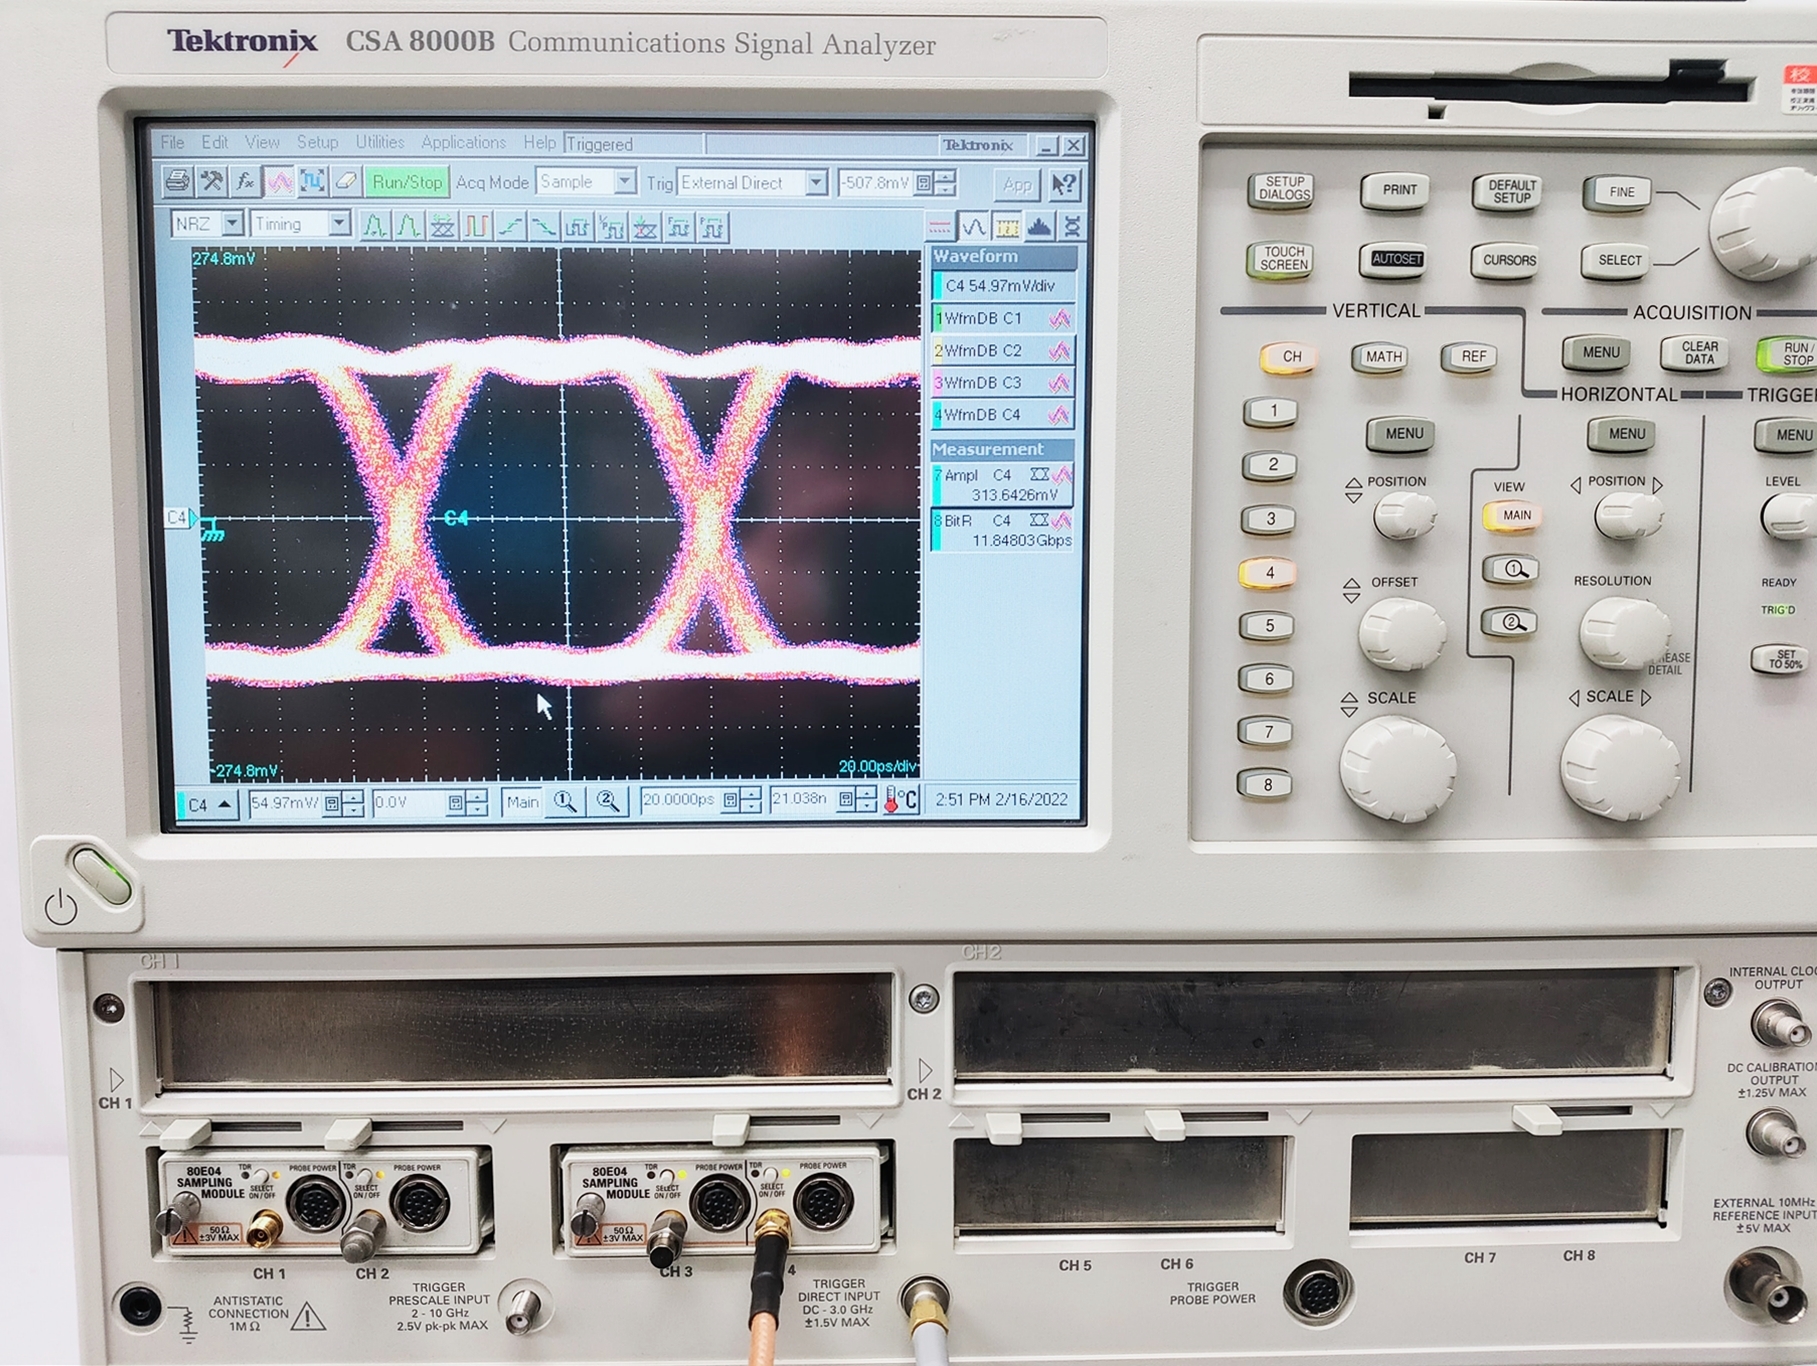1817x1366 pixels.
Task: Toggle the WfmDB C2 waveform row
Action: pyautogui.click(x=1003, y=350)
